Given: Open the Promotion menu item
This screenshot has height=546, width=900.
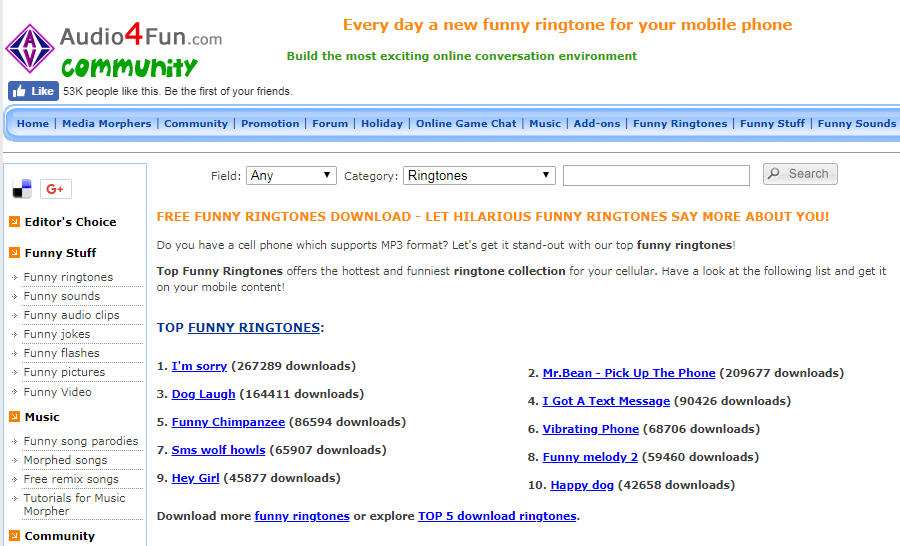Looking at the screenshot, I should point(270,123).
